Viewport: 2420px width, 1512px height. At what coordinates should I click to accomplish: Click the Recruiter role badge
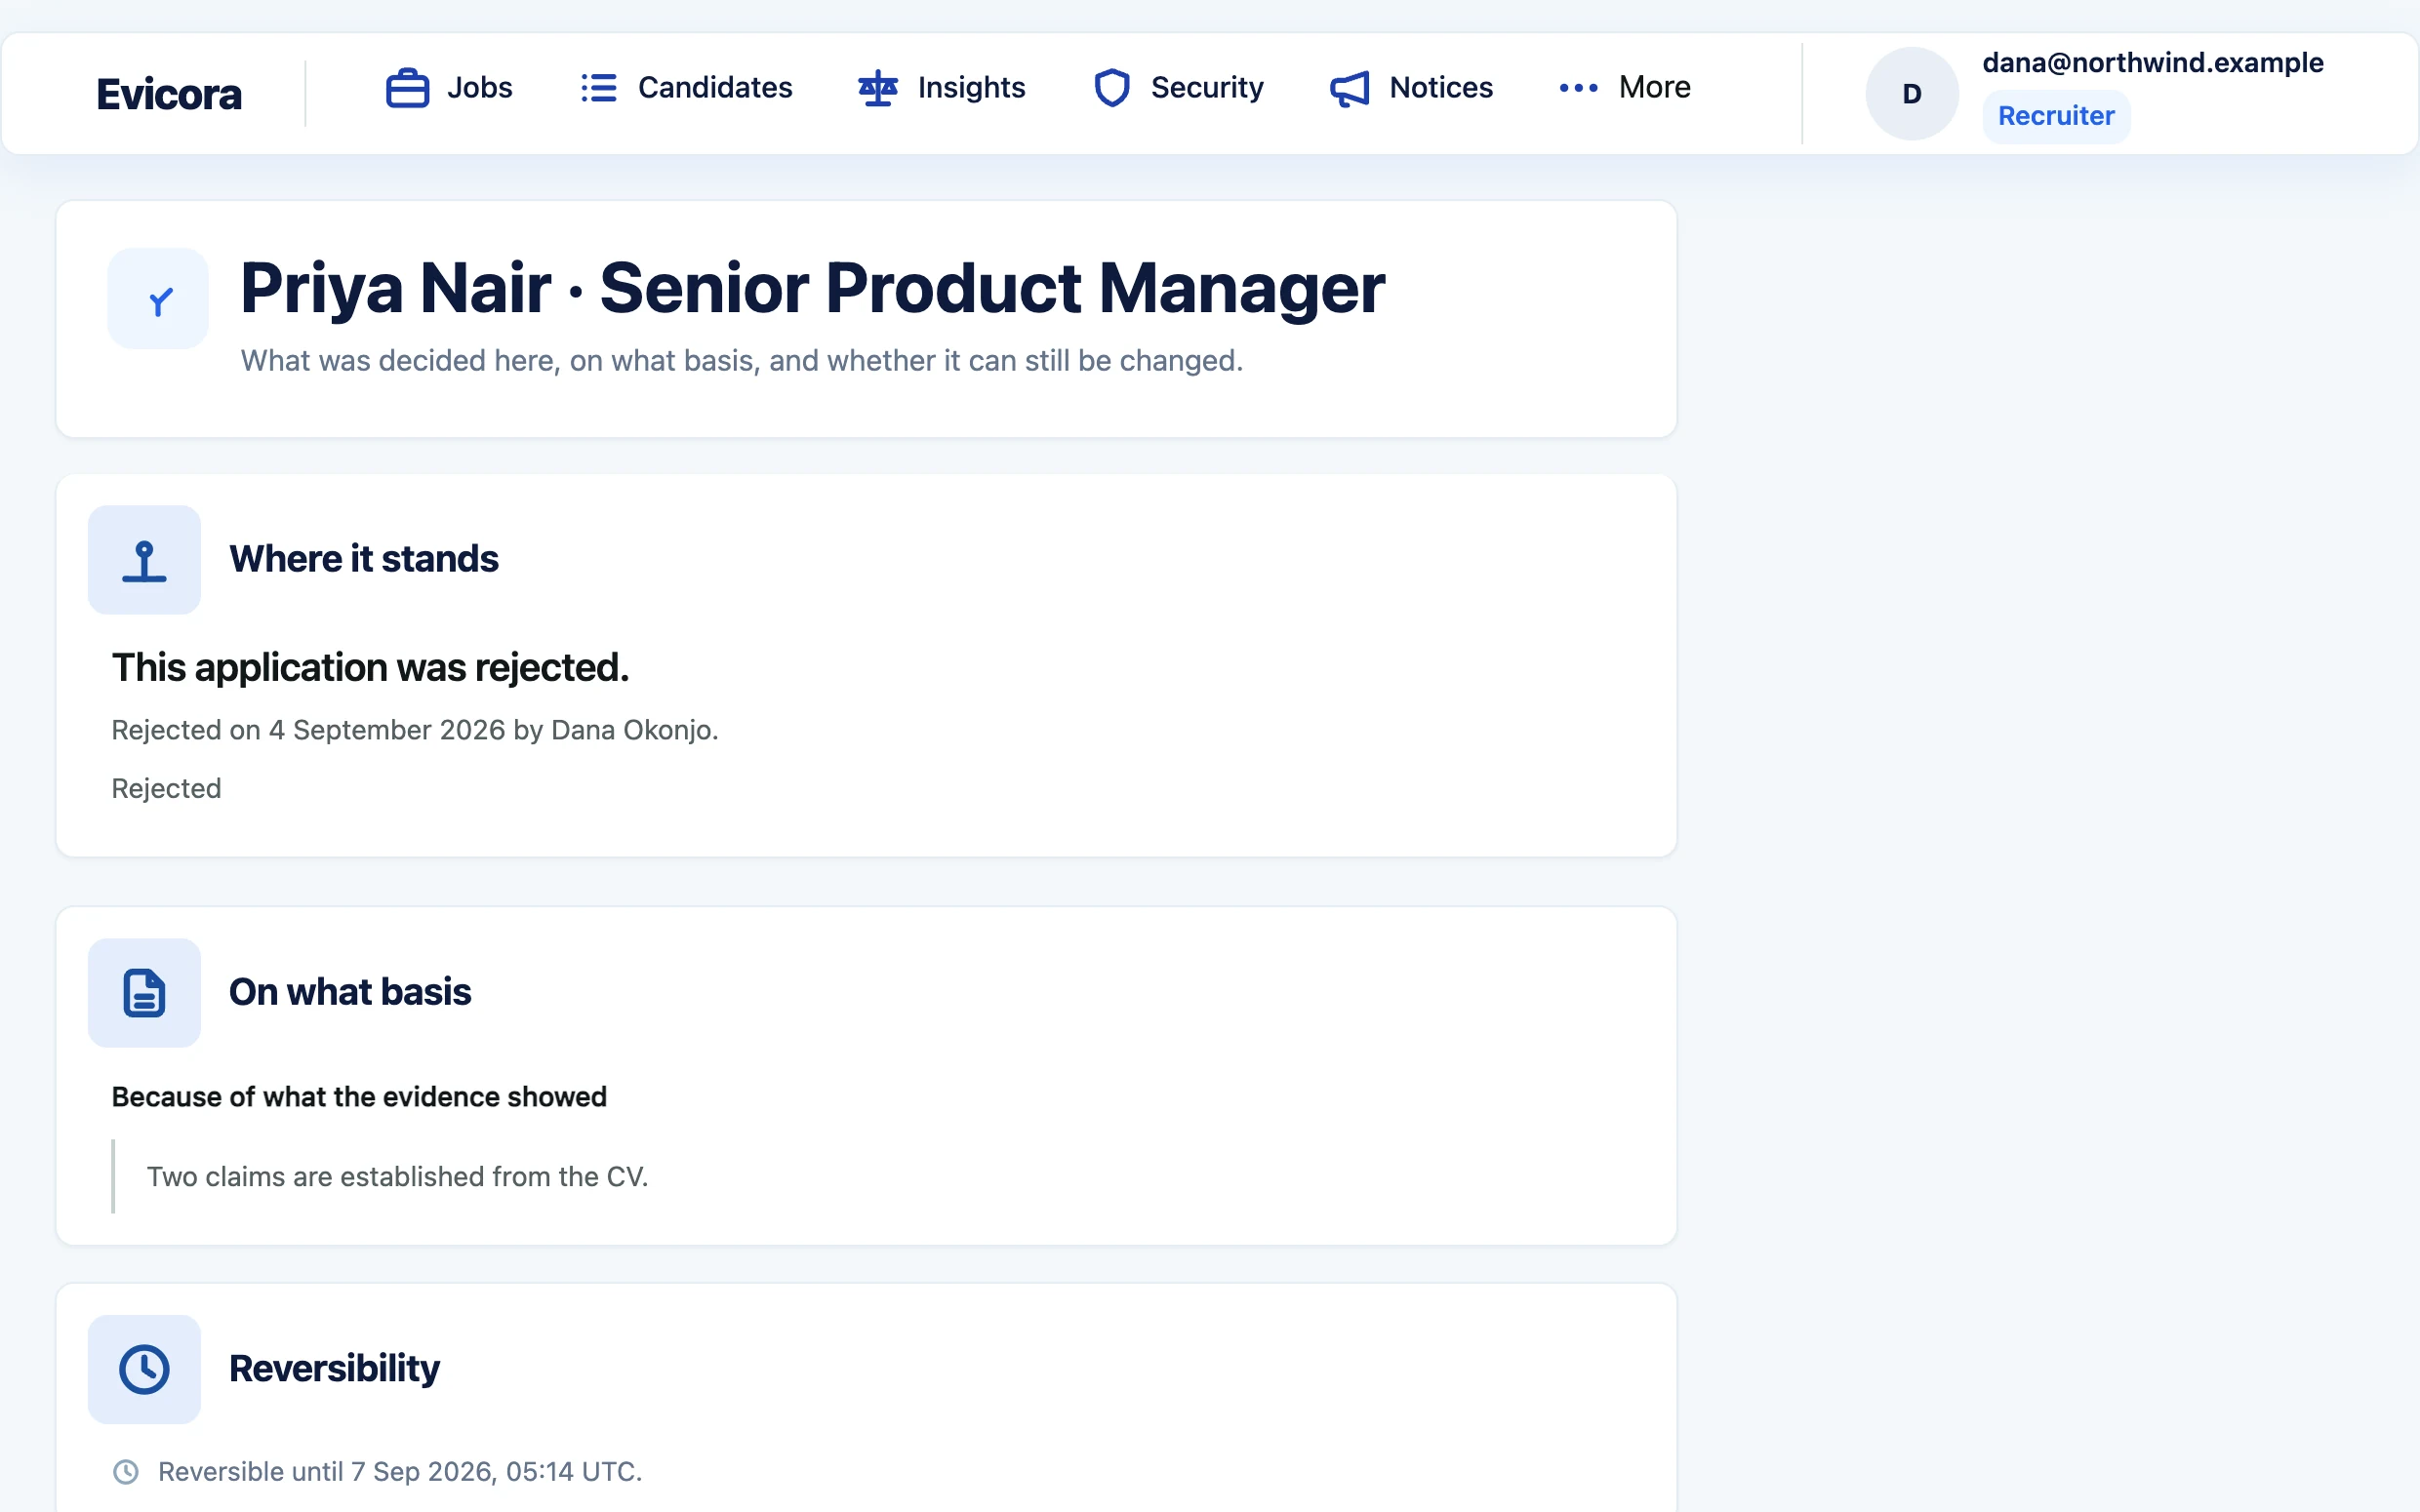point(2056,116)
